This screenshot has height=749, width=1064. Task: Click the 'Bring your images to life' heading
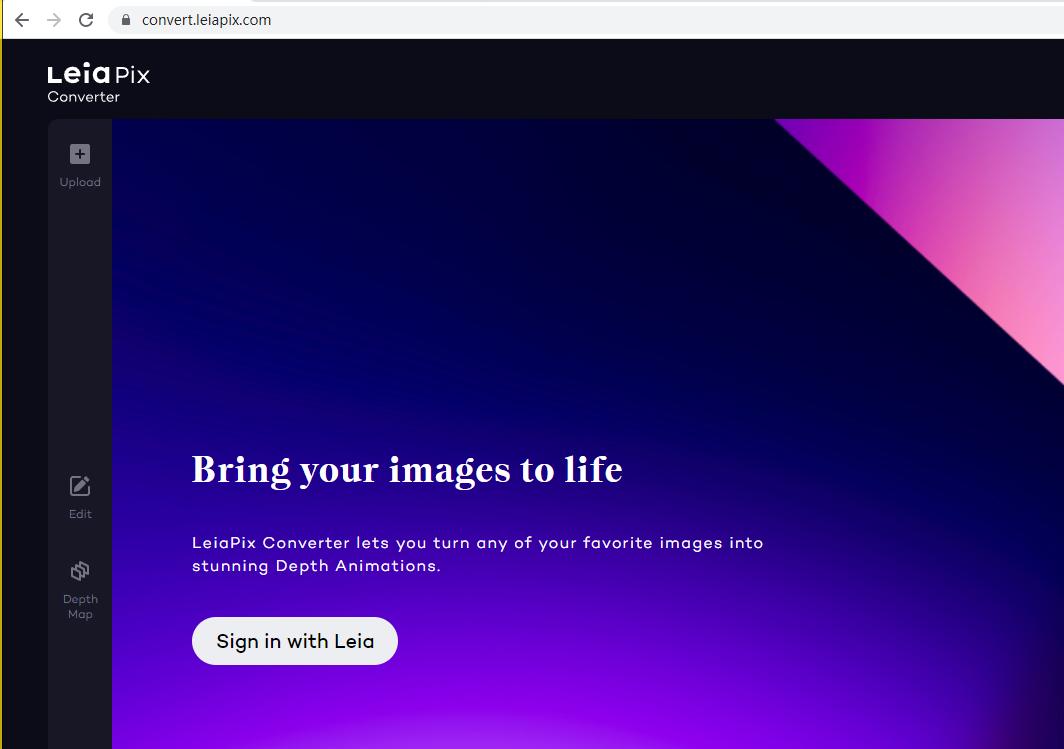coord(407,470)
